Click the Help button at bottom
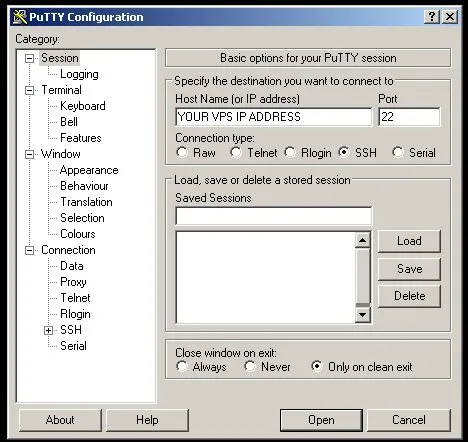Viewport: 468px width, 442px height. pyautogui.click(x=147, y=420)
